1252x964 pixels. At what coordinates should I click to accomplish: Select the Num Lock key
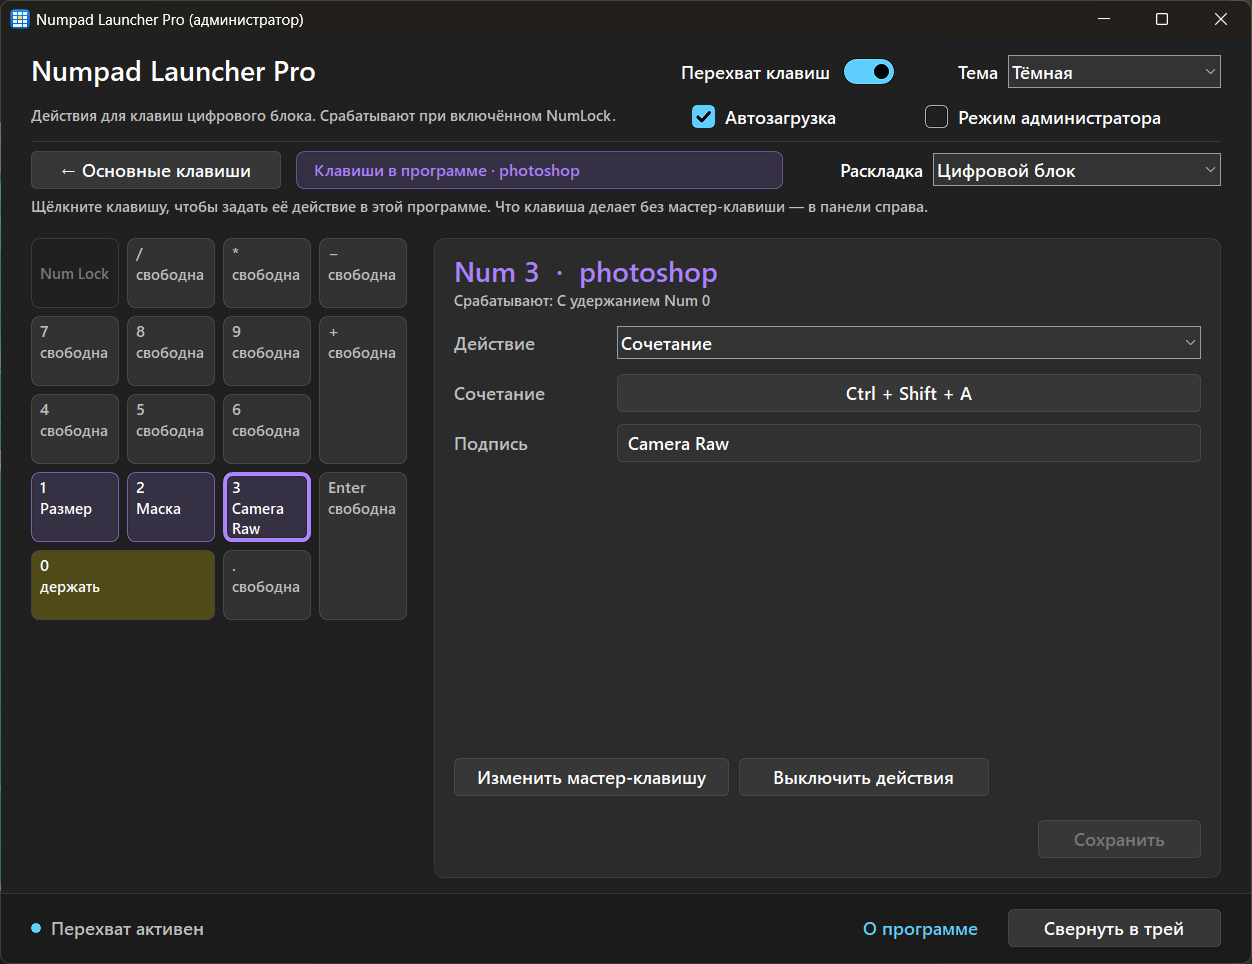(75, 273)
